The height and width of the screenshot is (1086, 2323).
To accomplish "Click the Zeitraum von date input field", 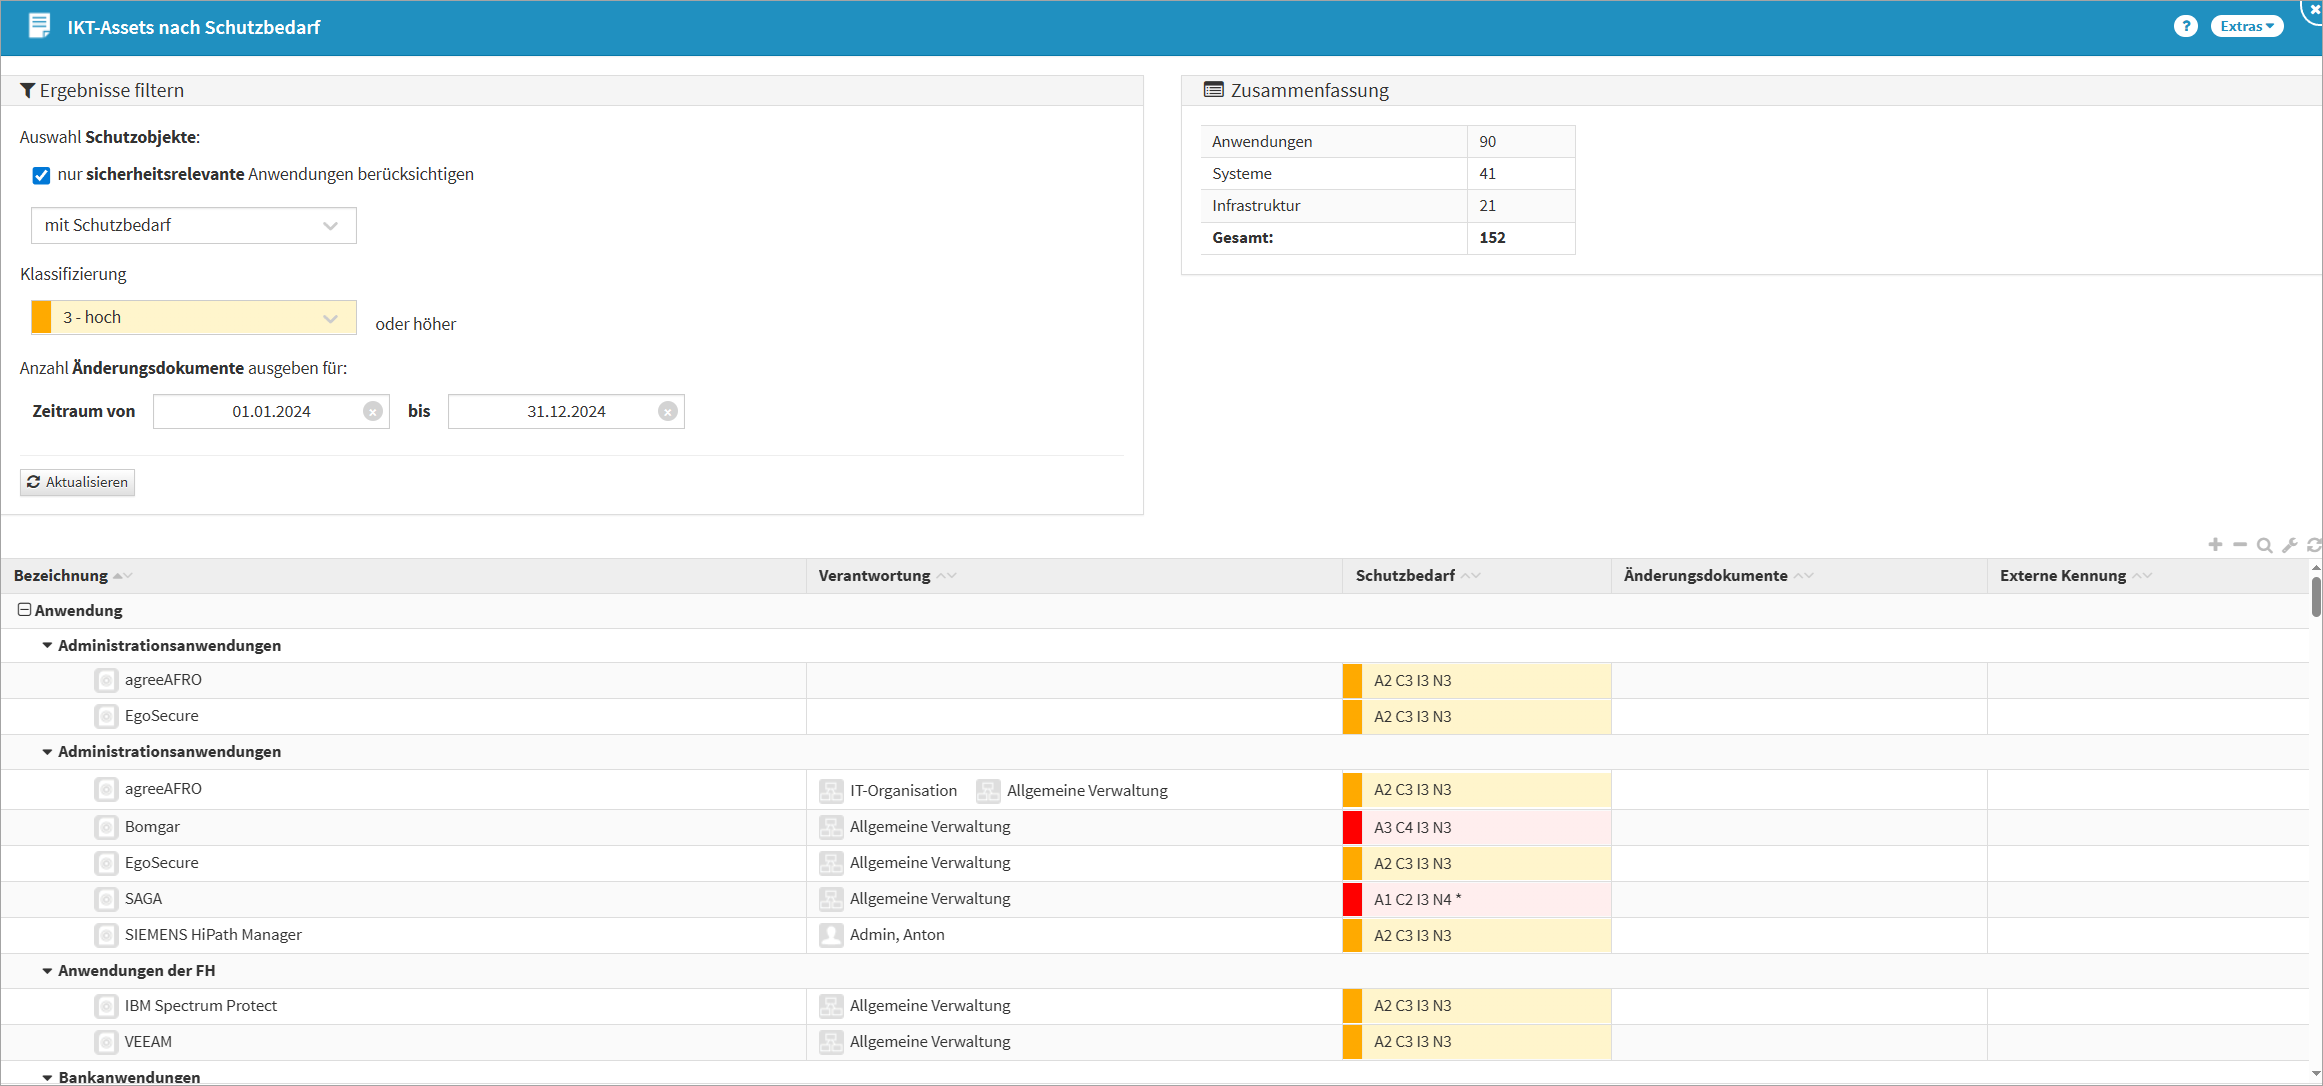I will [x=258, y=412].
